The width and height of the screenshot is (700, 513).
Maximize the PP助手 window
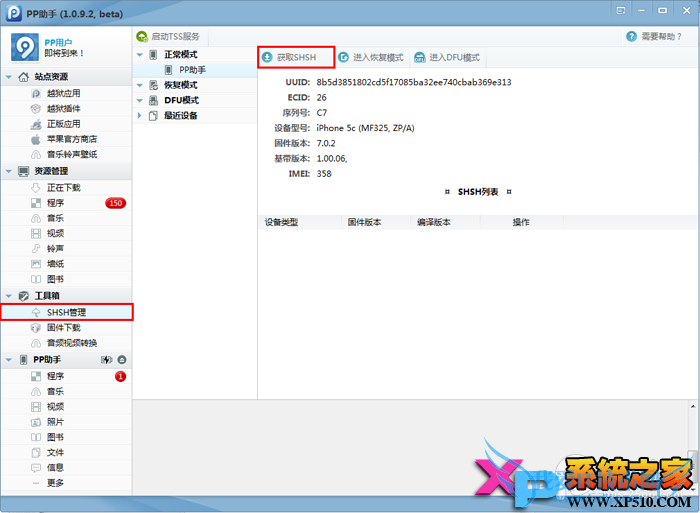662,10
